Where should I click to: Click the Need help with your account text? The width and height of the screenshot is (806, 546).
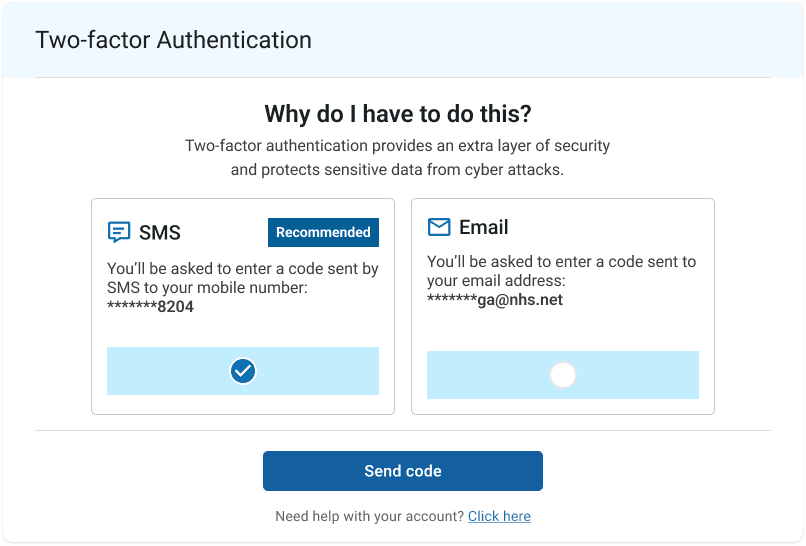[x=370, y=516]
